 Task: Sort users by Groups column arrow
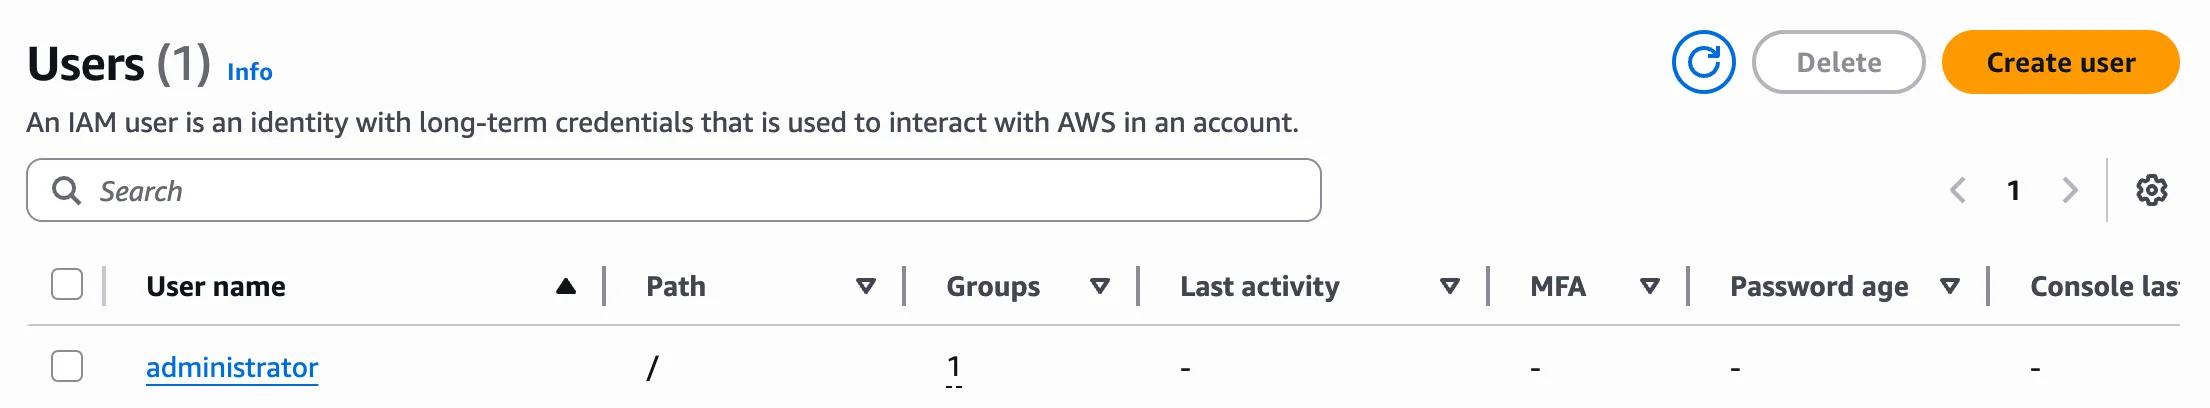click(1100, 287)
